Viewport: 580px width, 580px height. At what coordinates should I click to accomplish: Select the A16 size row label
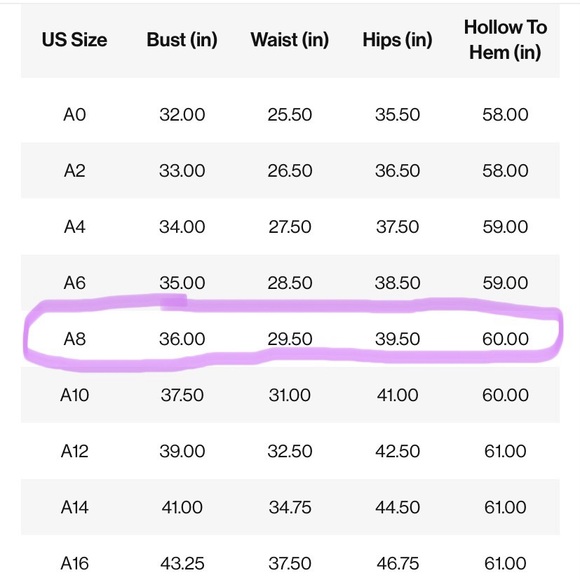[x=74, y=563]
